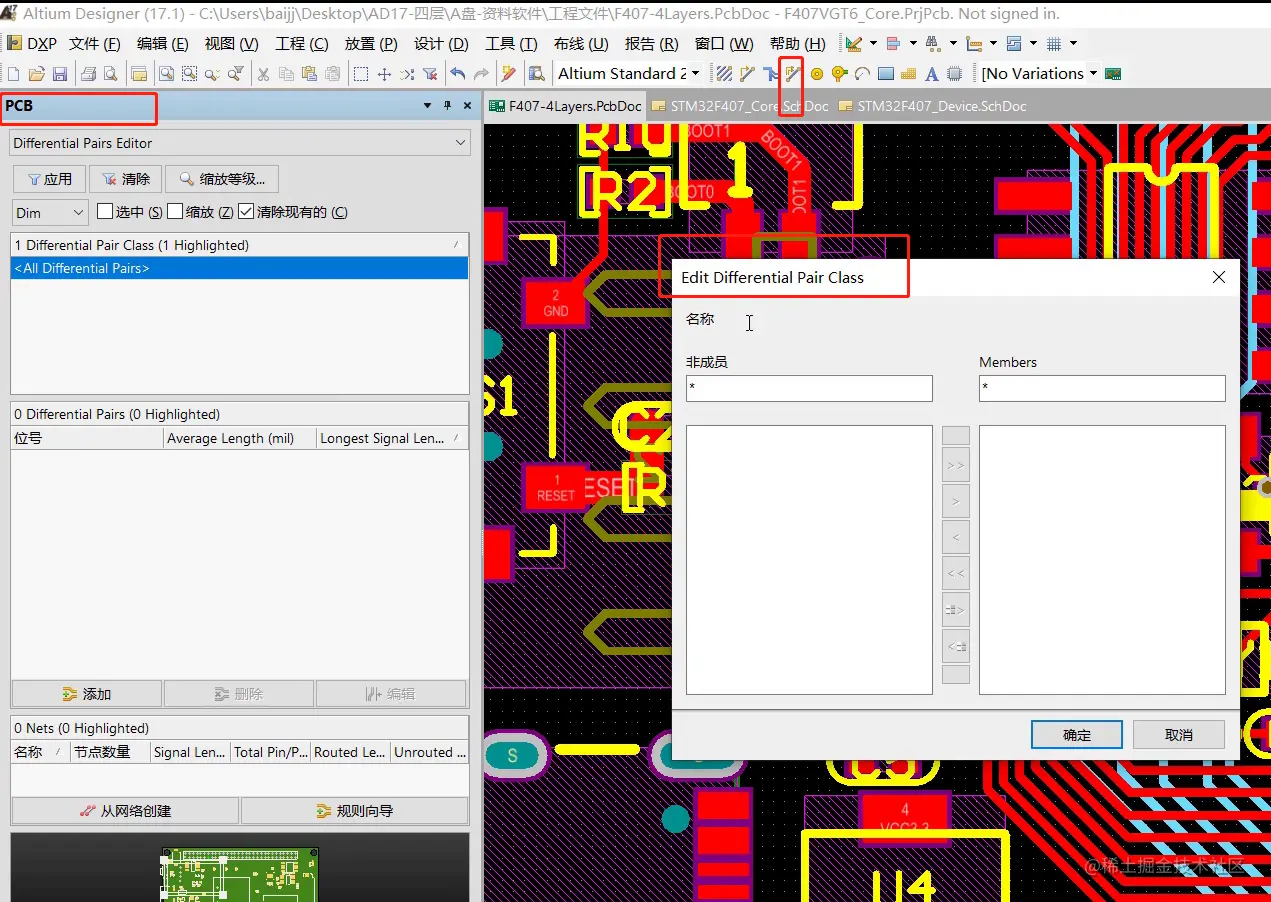The width and height of the screenshot is (1271, 902).
Task: Select objects inside area tool
Action: pos(360,74)
